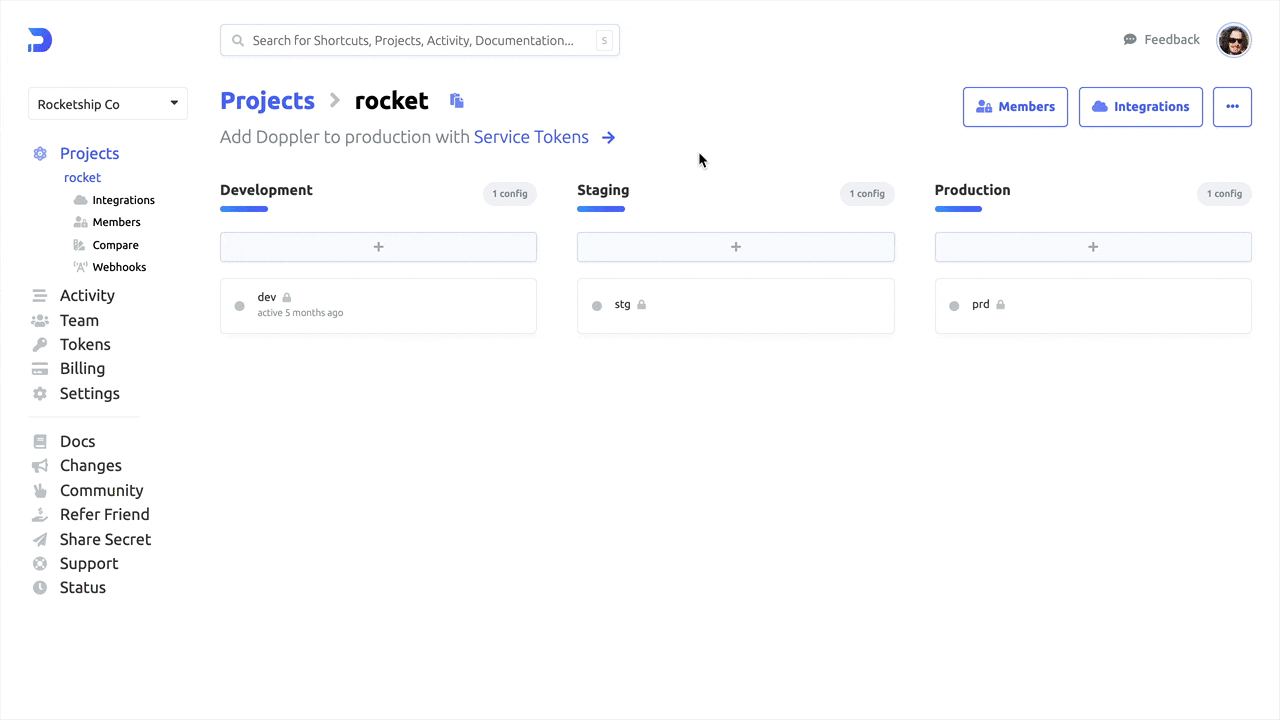Open Members under rocket in sidebar
1280x720 pixels.
(x=116, y=222)
